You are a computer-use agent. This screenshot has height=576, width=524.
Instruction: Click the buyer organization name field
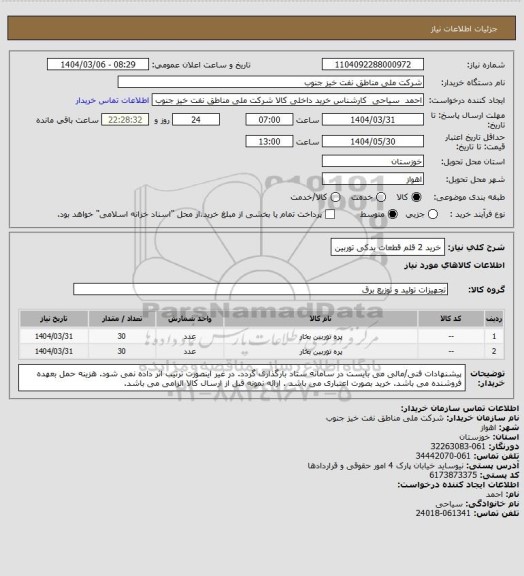[x=270, y=82]
